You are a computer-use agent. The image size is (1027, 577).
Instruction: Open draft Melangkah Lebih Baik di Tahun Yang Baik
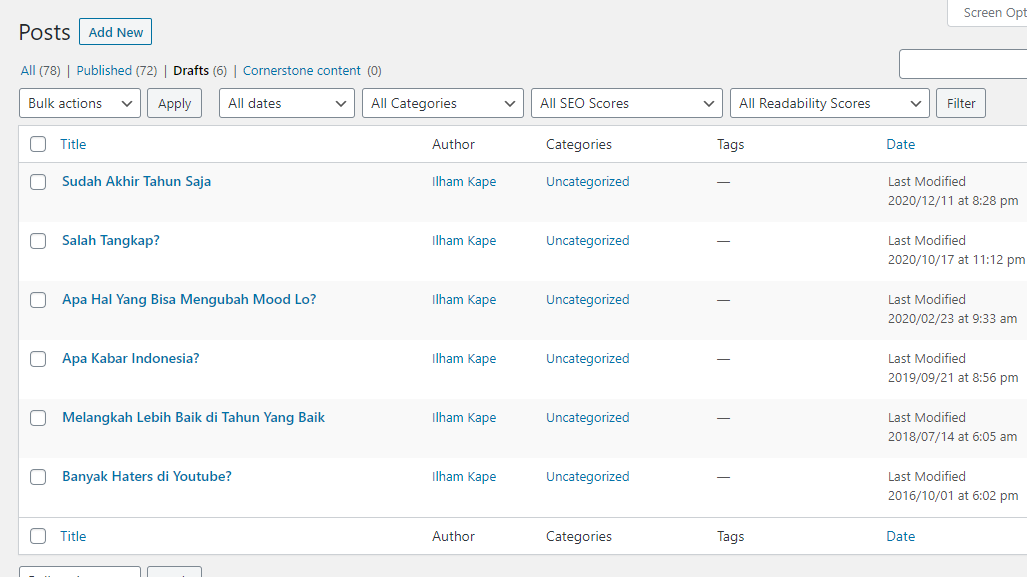(193, 418)
